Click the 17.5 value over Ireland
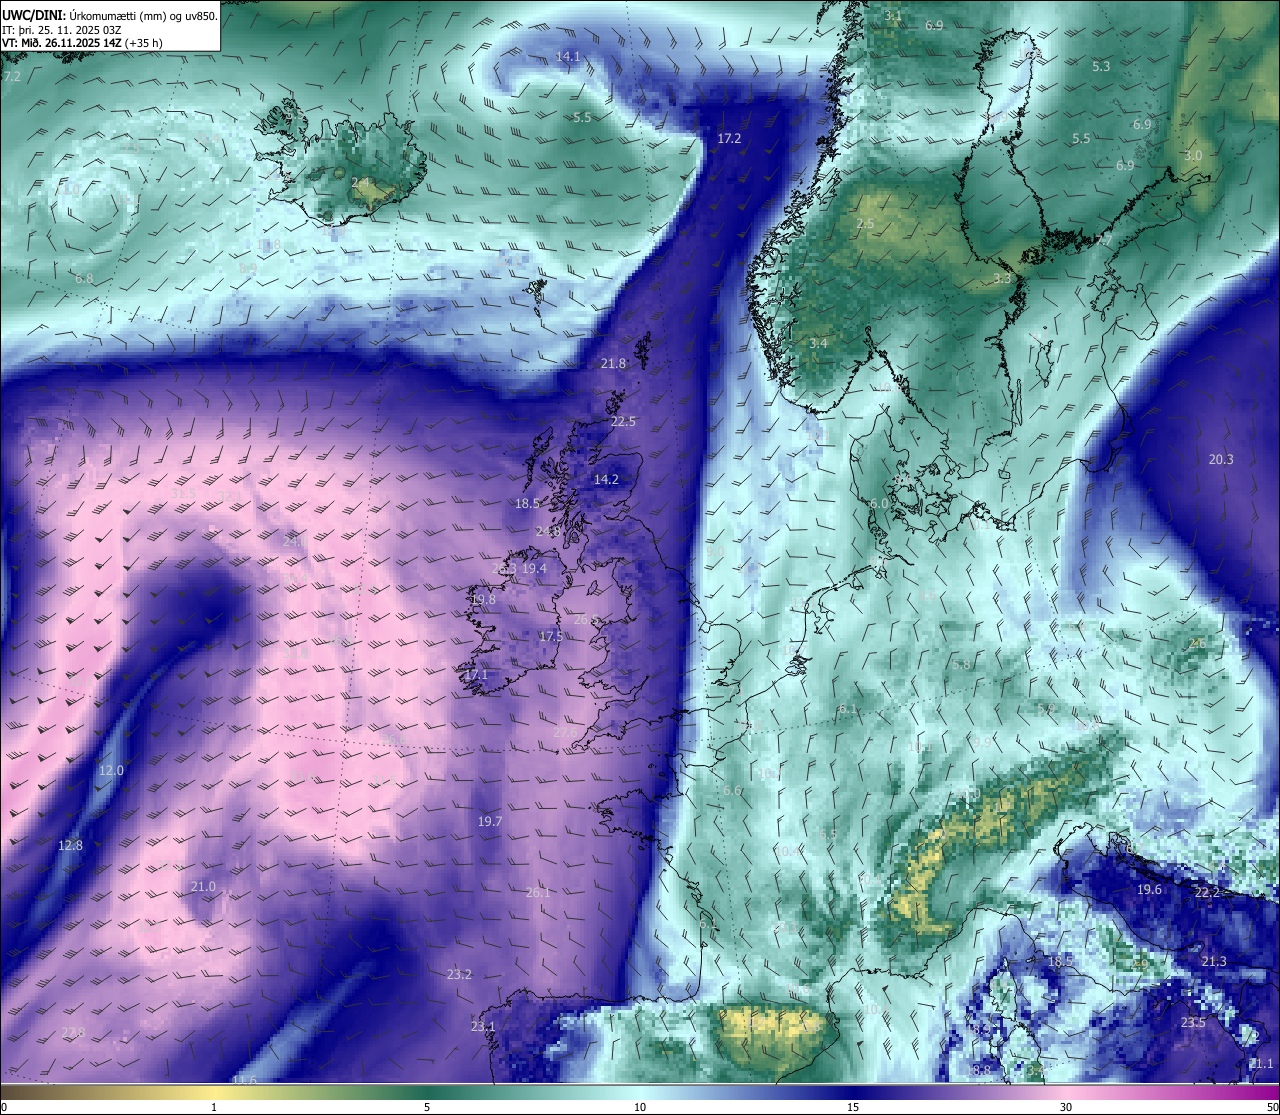The image size is (1280, 1115). point(551,636)
